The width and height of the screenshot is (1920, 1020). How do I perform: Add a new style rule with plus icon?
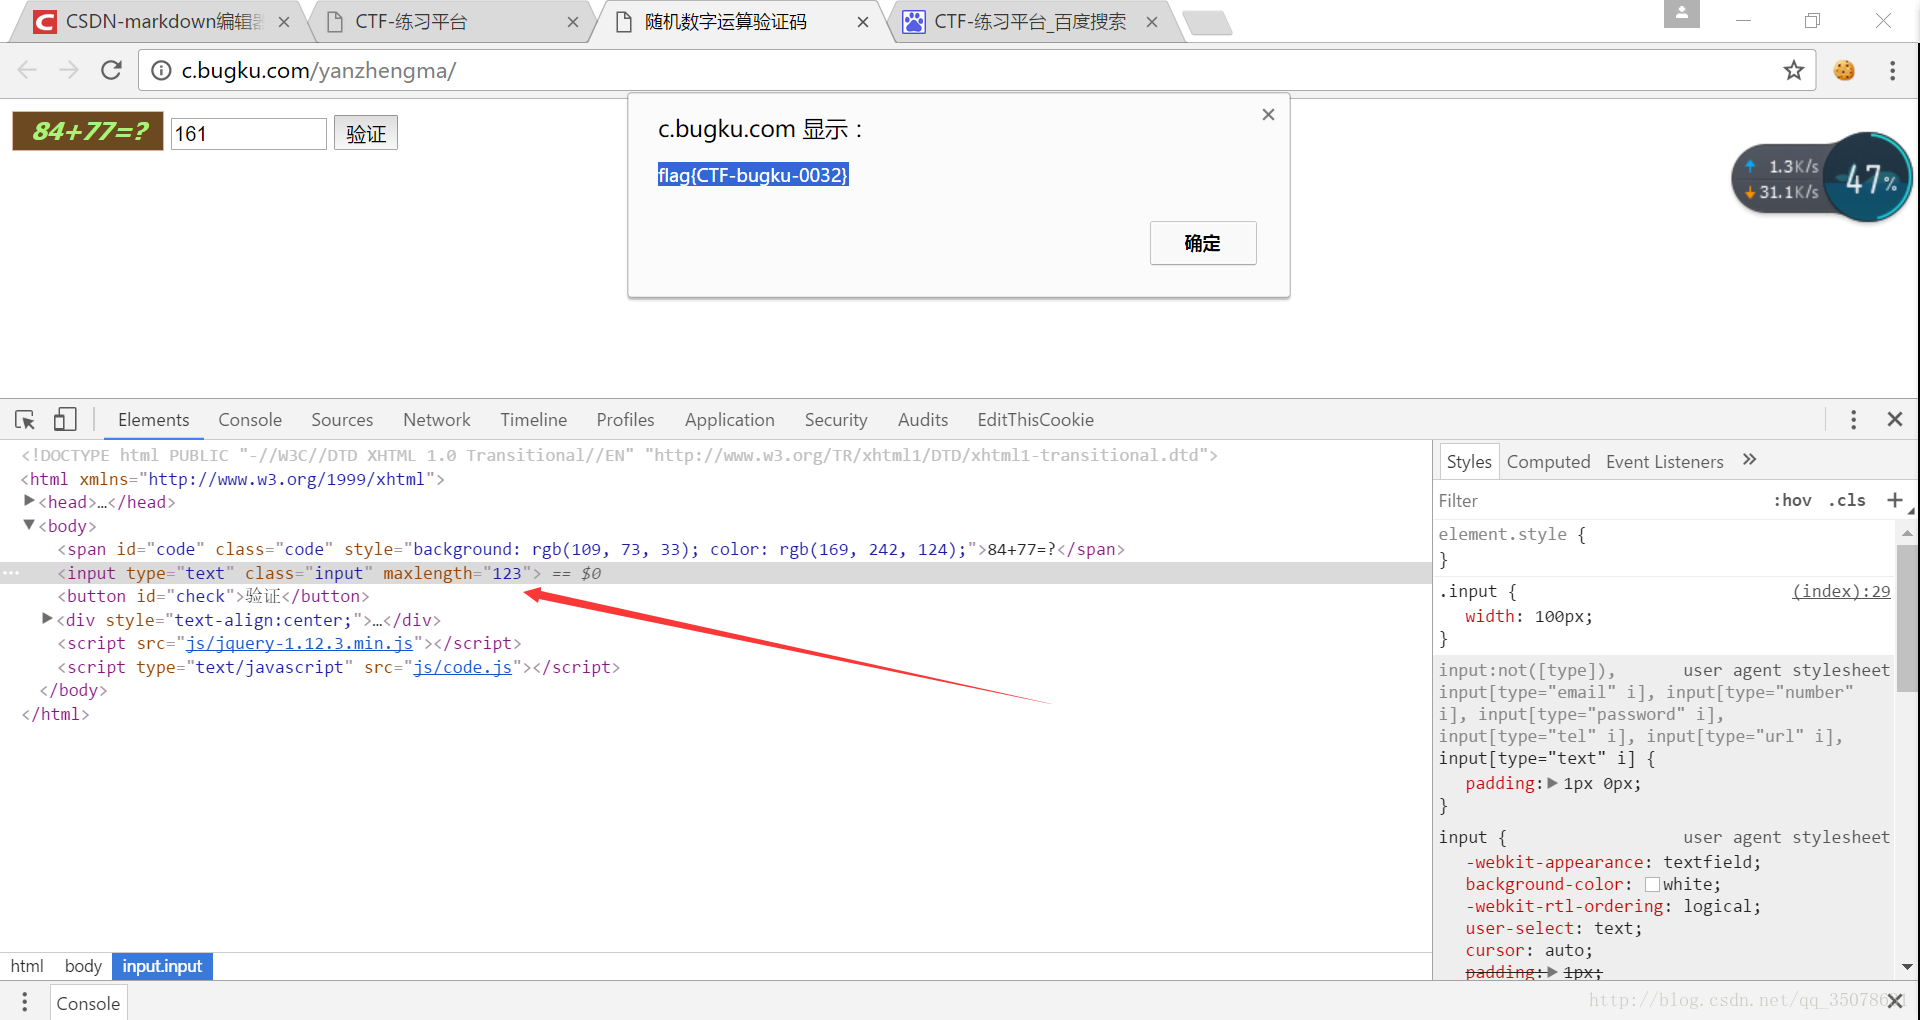1895,500
